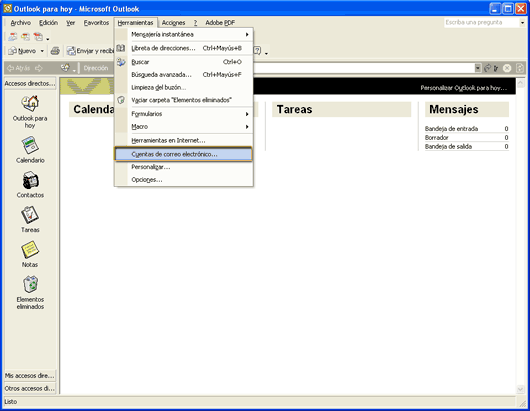Select Cuentas de correo electrónico
Image resolution: width=530 pixels, height=411 pixels.
click(x=184, y=154)
